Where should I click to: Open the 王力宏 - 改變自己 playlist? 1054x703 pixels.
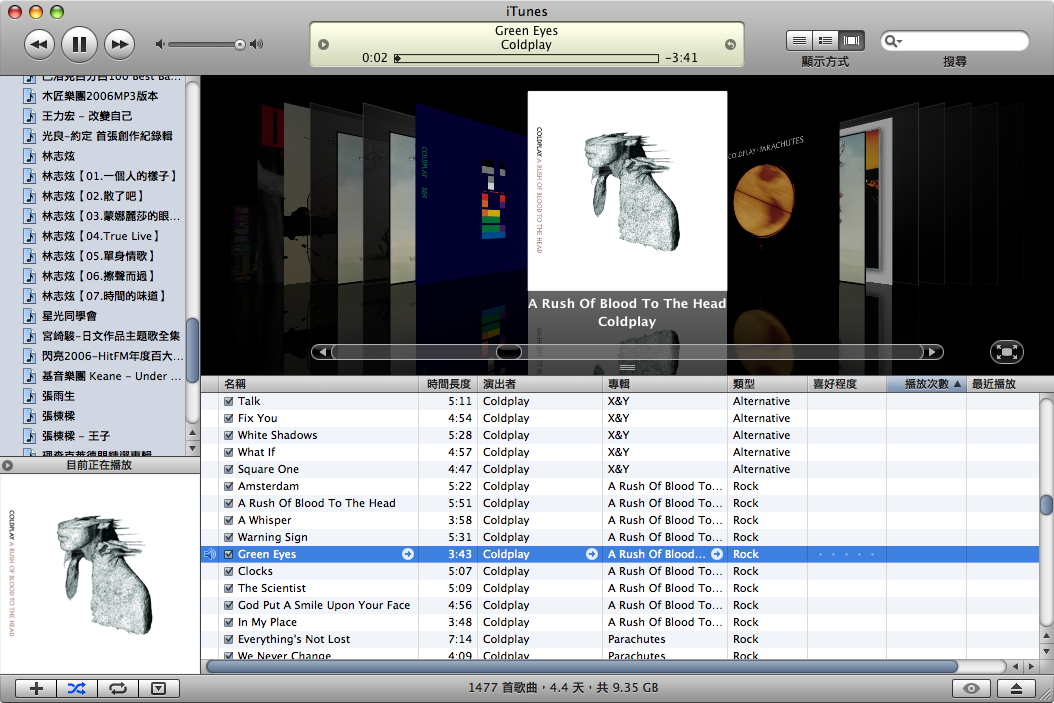click(x=87, y=116)
